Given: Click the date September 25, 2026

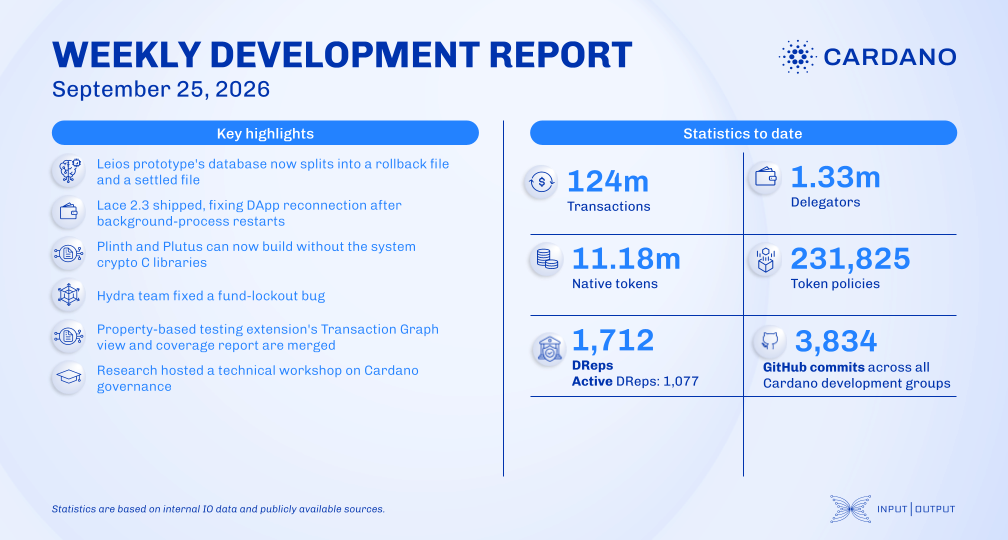Looking at the screenshot, I should [x=161, y=89].
